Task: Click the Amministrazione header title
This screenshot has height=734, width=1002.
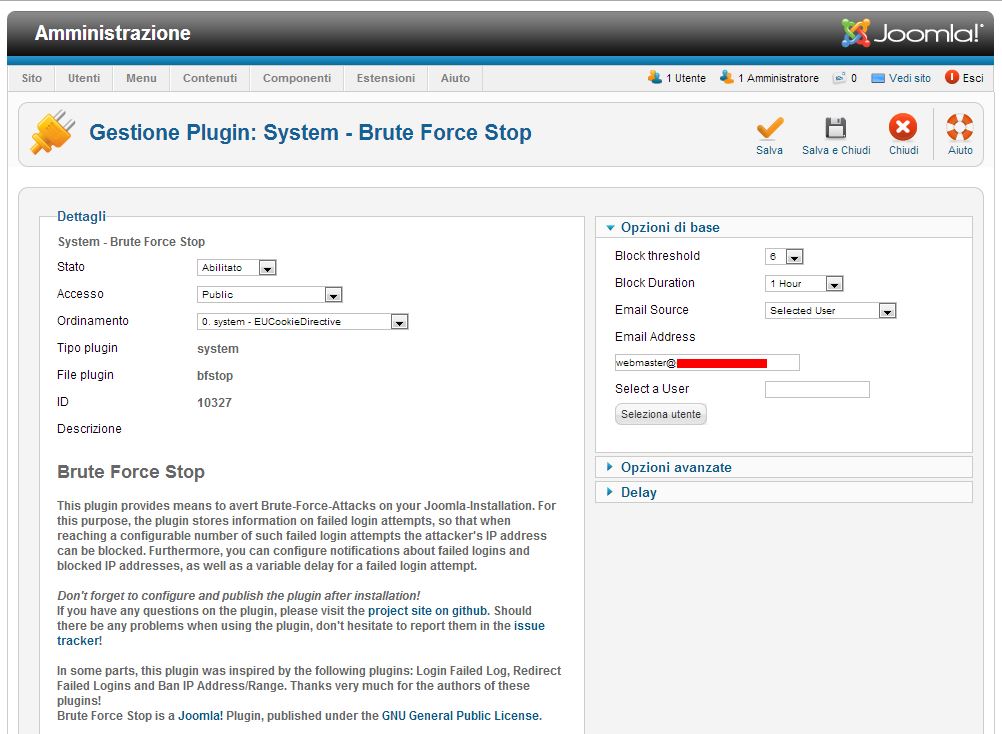Action: (112, 33)
